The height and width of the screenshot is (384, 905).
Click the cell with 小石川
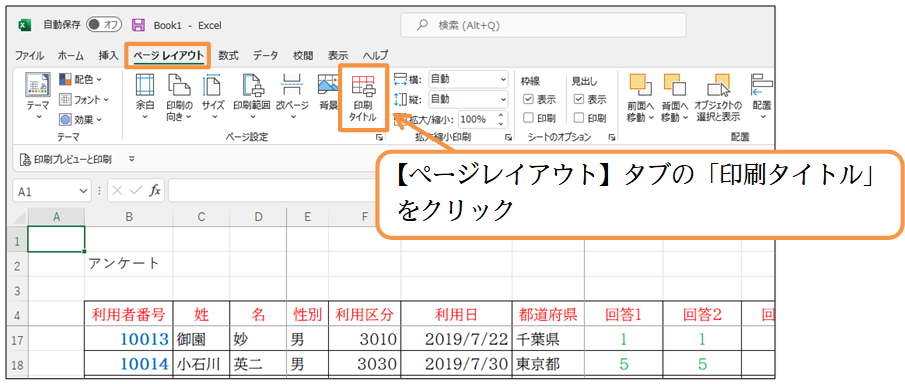point(201,364)
